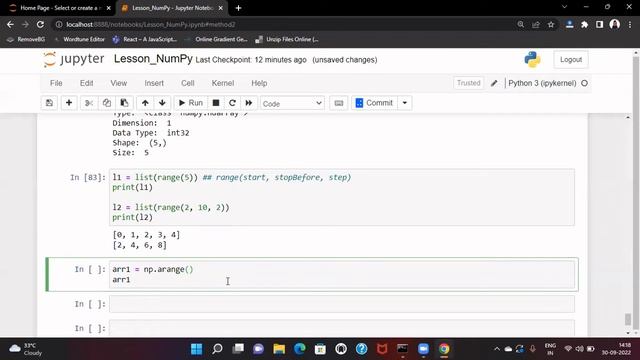
Task: Insert a cell below with plus icon
Action: pyautogui.click(x=69, y=103)
